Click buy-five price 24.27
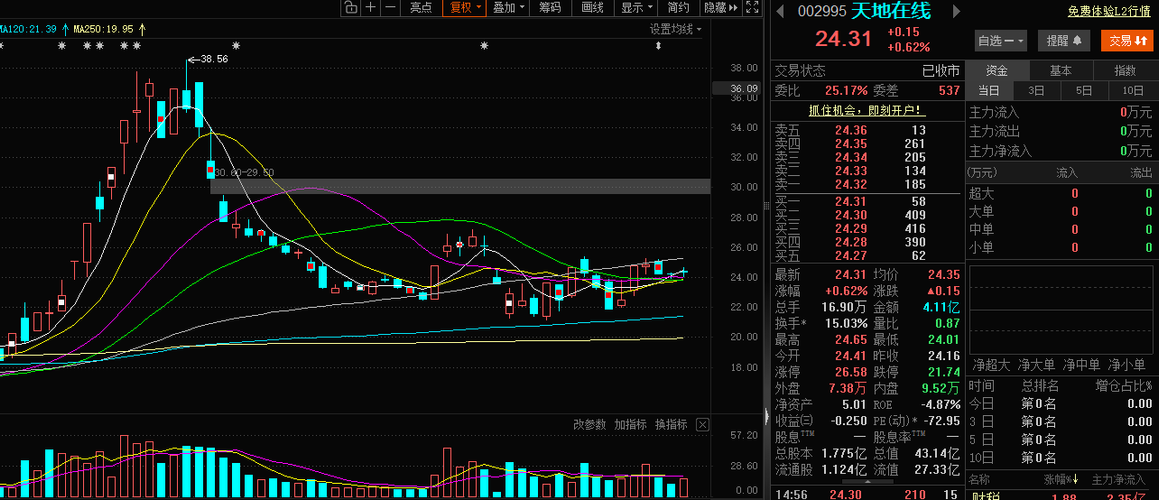The height and width of the screenshot is (500, 1159). pos(850,256)
